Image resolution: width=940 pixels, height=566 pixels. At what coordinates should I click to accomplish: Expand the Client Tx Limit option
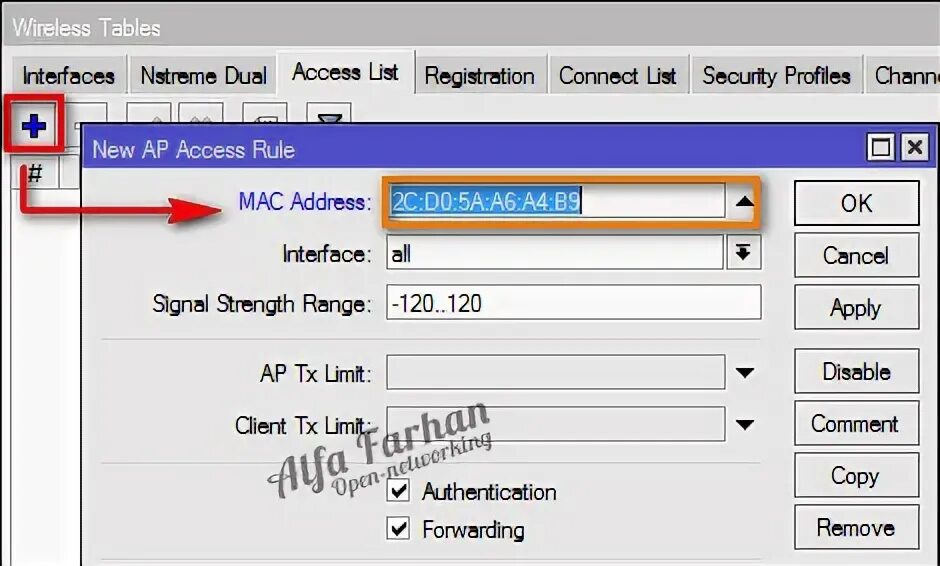point(745,424)
